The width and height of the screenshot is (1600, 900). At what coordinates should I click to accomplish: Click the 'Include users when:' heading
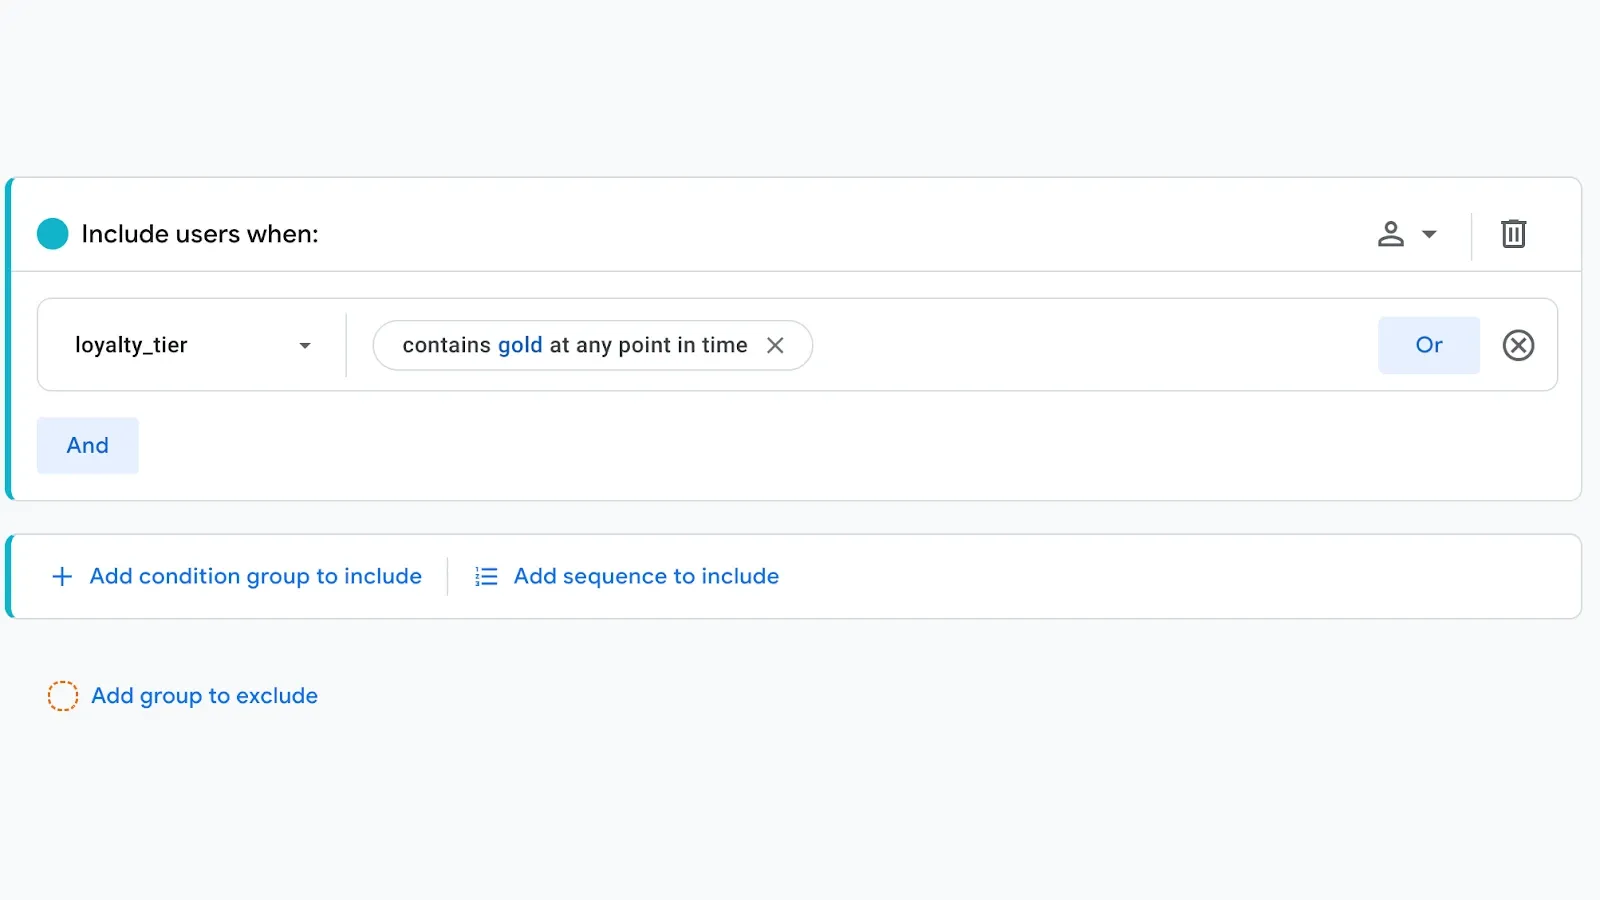pyautogui.click(x=200, y=234)
